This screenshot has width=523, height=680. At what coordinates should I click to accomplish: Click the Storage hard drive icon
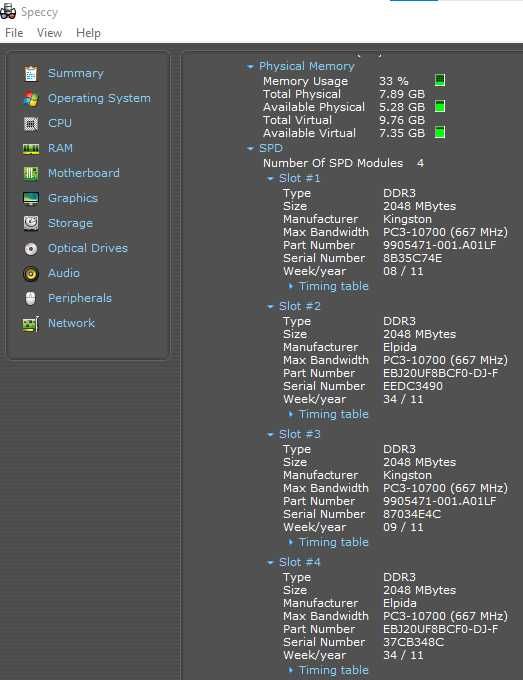[x=31, y=223]
